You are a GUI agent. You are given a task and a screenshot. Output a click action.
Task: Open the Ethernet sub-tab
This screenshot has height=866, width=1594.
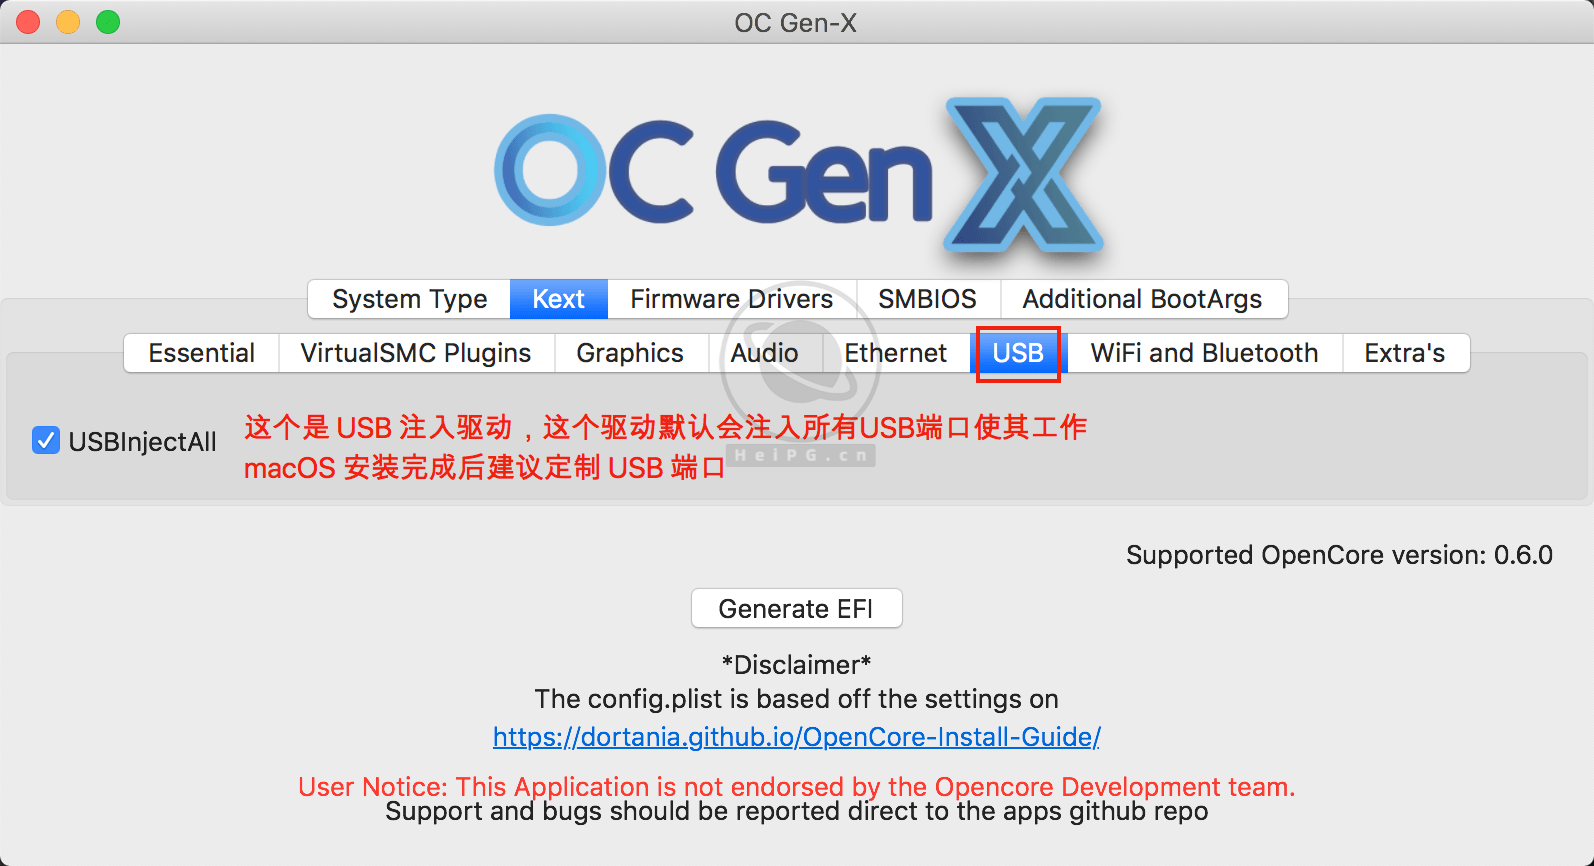(x=895, y=353)
